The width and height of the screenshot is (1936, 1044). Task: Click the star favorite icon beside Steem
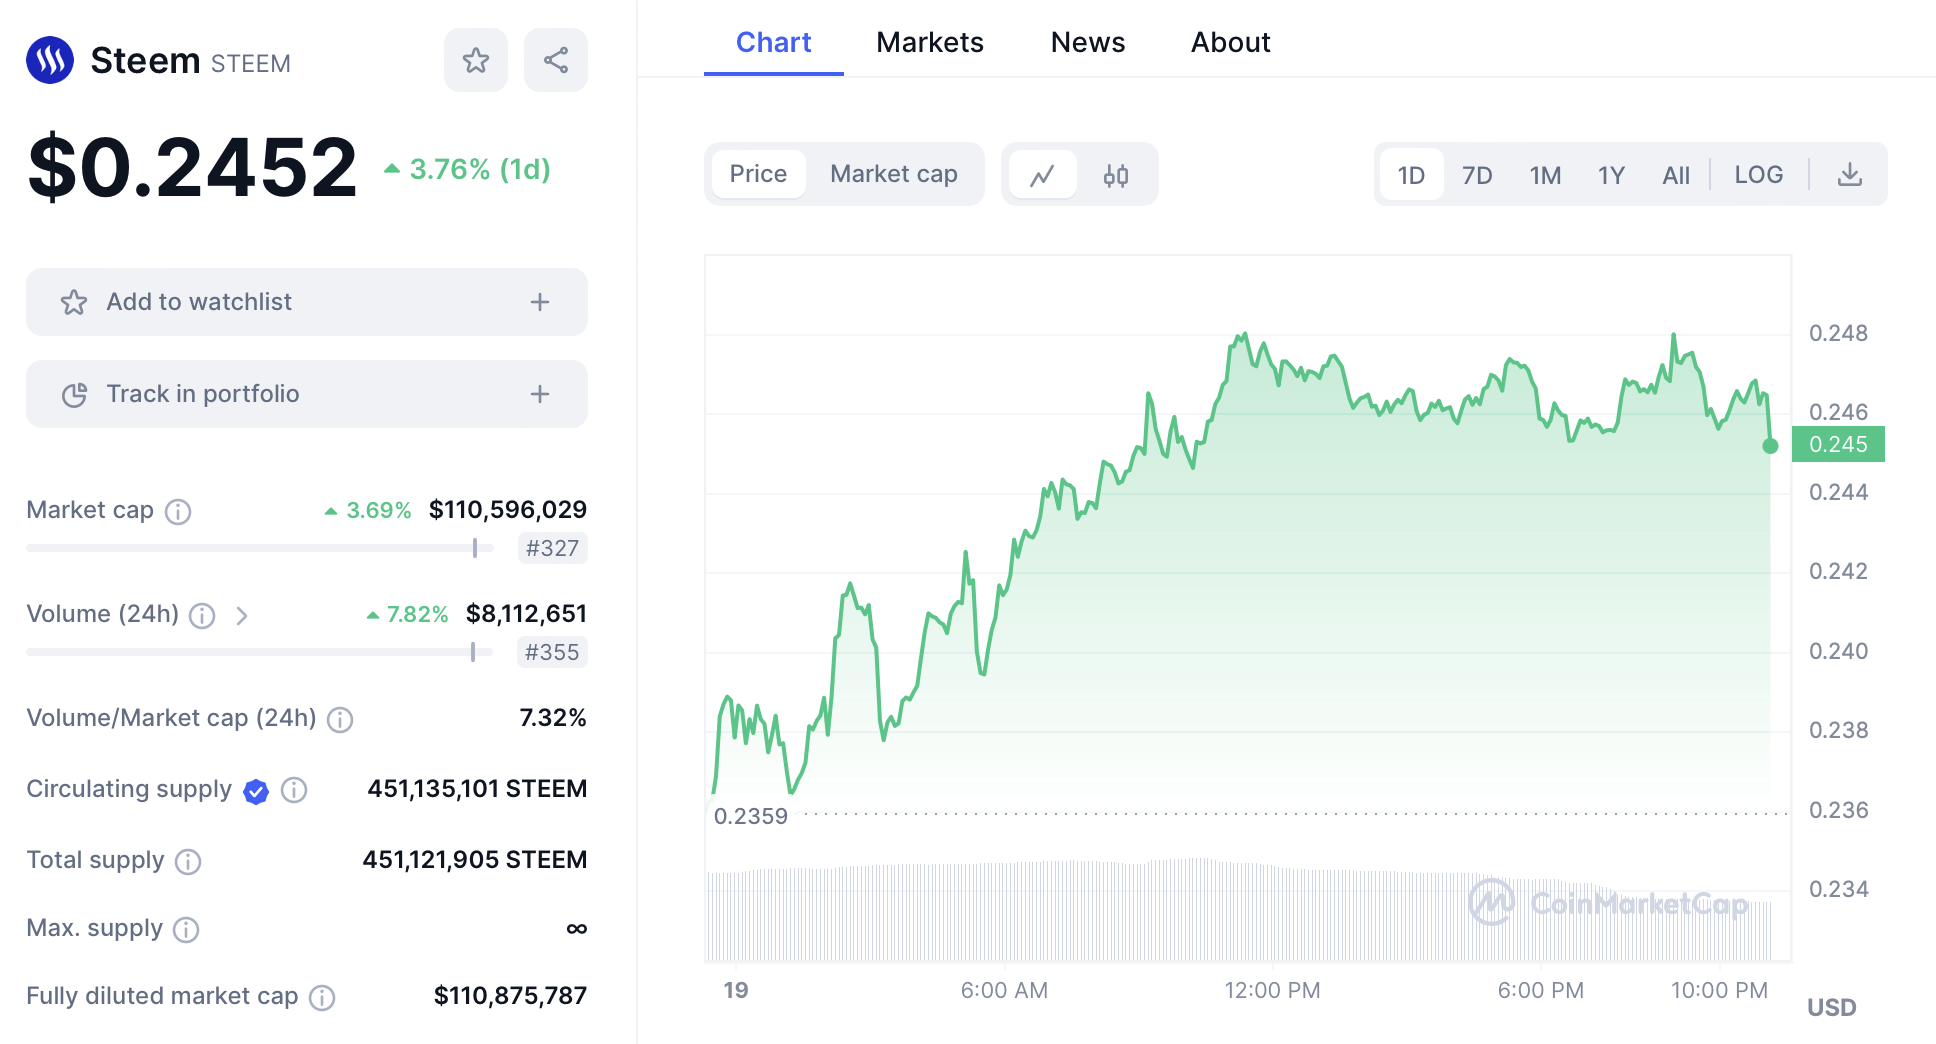tap(475, 61)
